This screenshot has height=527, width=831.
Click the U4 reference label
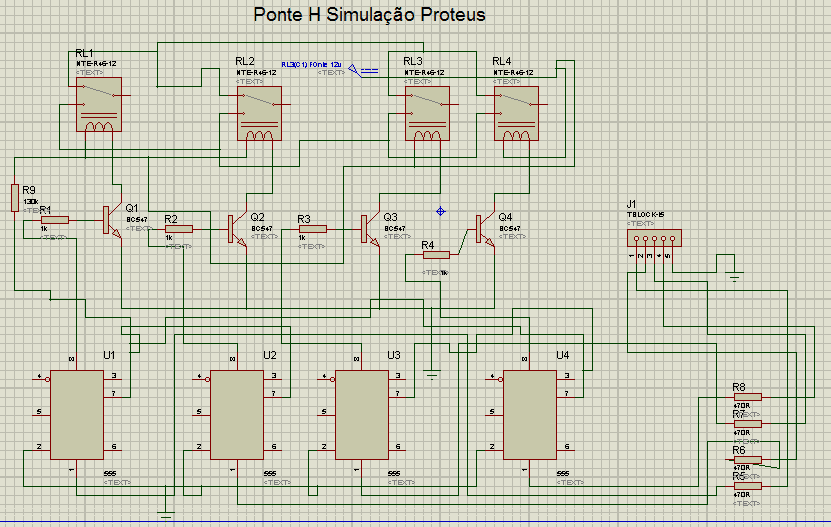(x=563, y=355)
